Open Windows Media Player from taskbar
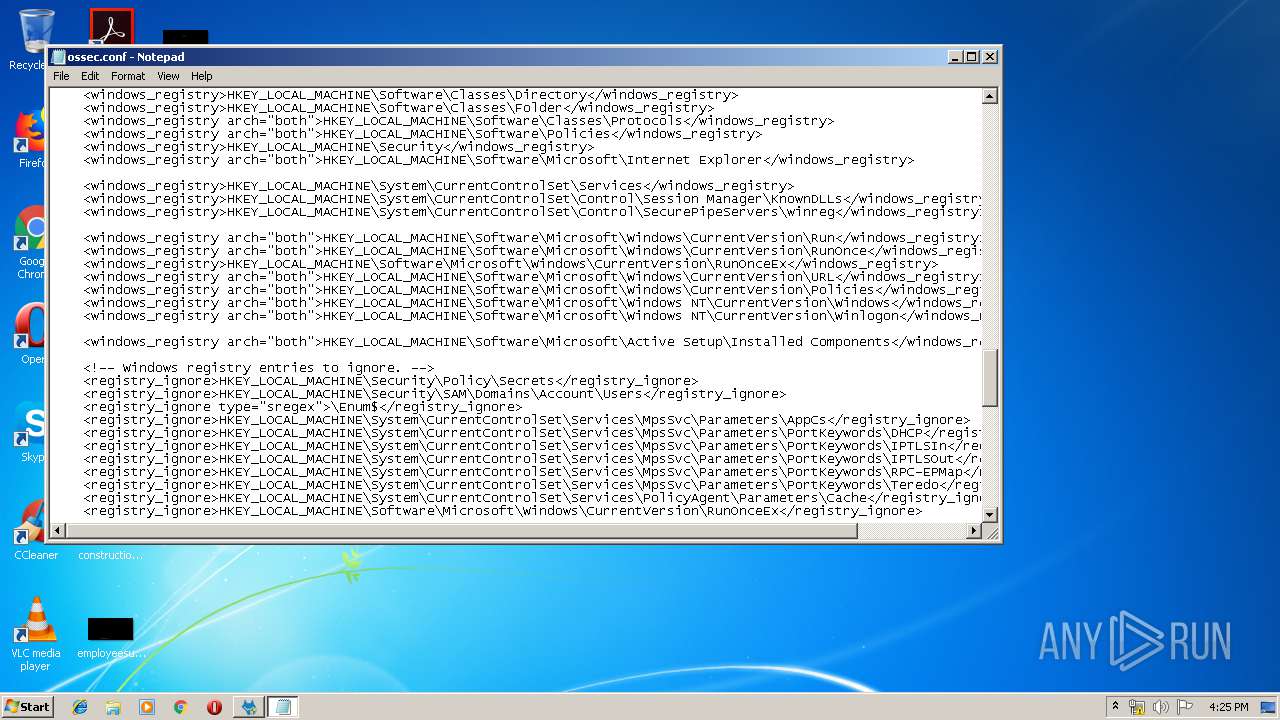1280x720 pixels. (147, 706)
